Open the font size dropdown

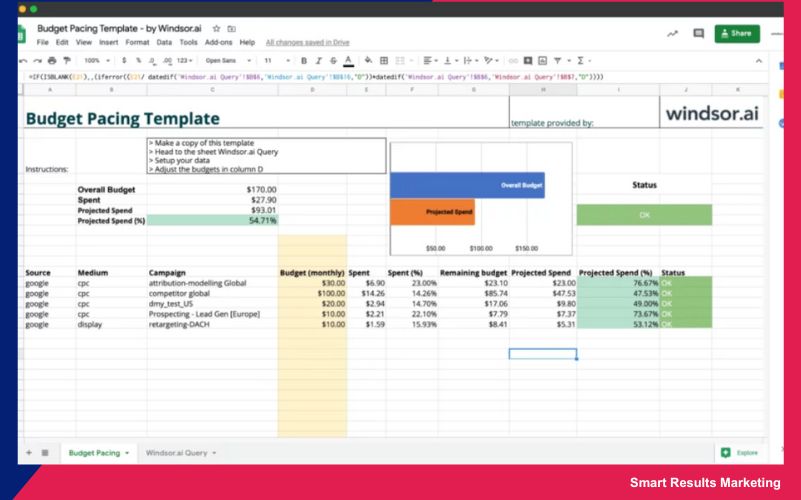[277, 61]
